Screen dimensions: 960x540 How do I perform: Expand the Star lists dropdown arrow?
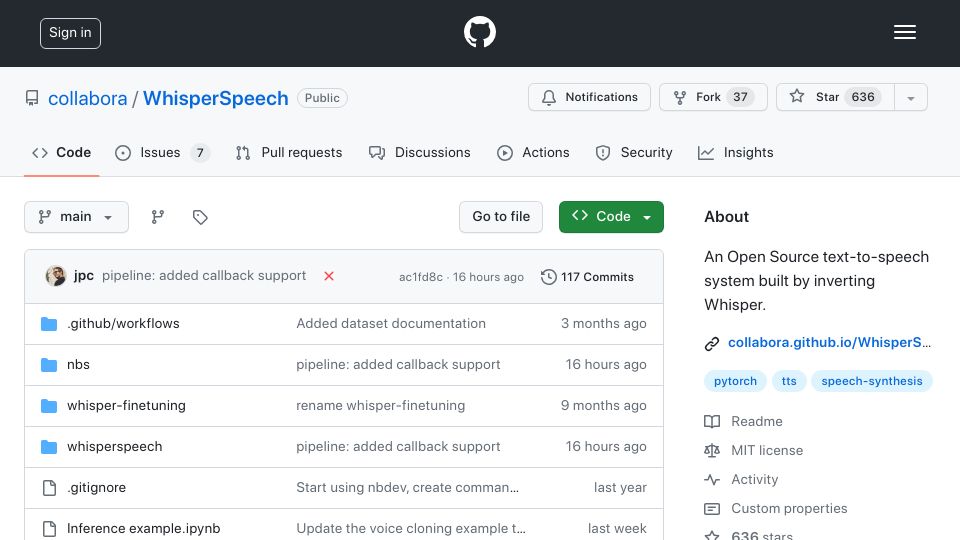[x=910, y=98]
